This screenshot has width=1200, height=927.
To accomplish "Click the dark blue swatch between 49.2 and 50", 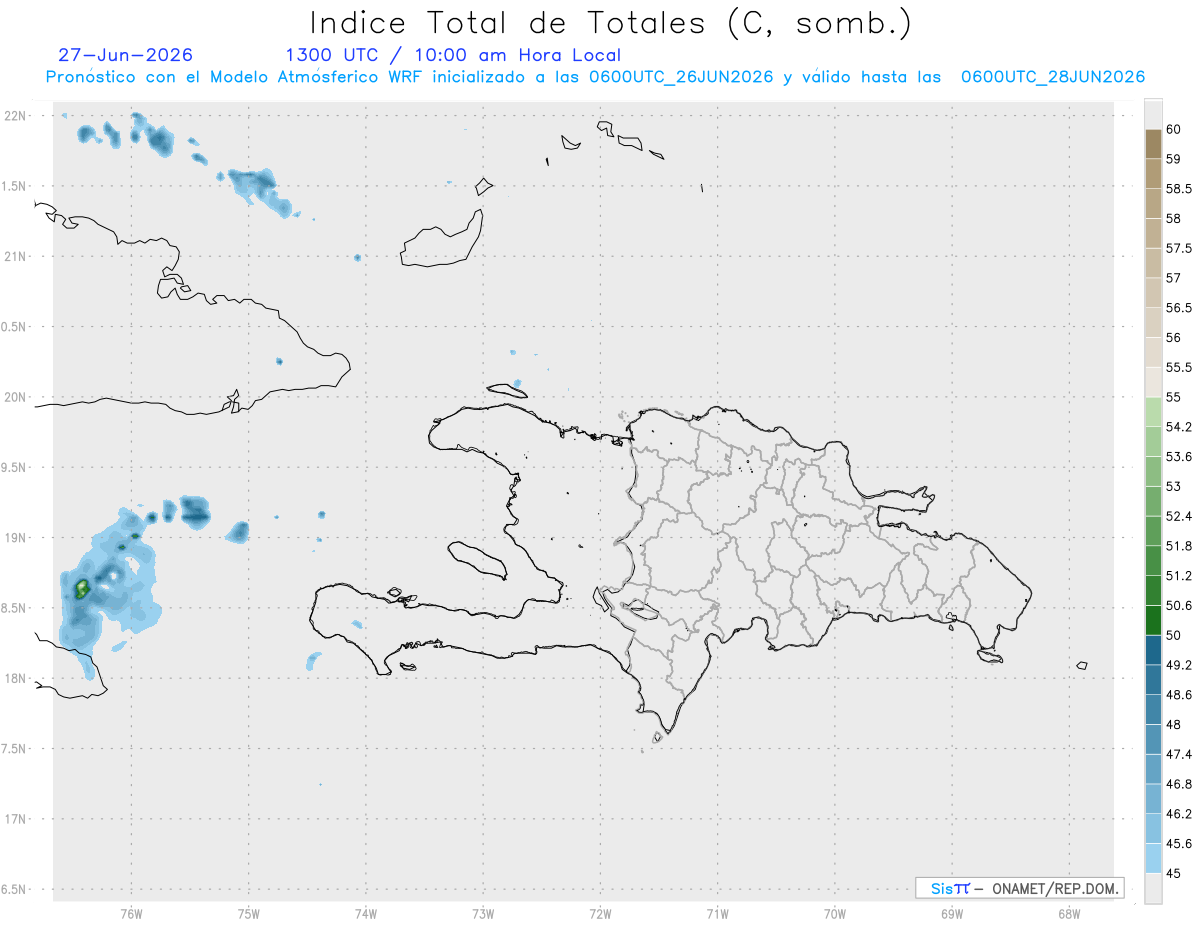I will [x=1153, y=650].
